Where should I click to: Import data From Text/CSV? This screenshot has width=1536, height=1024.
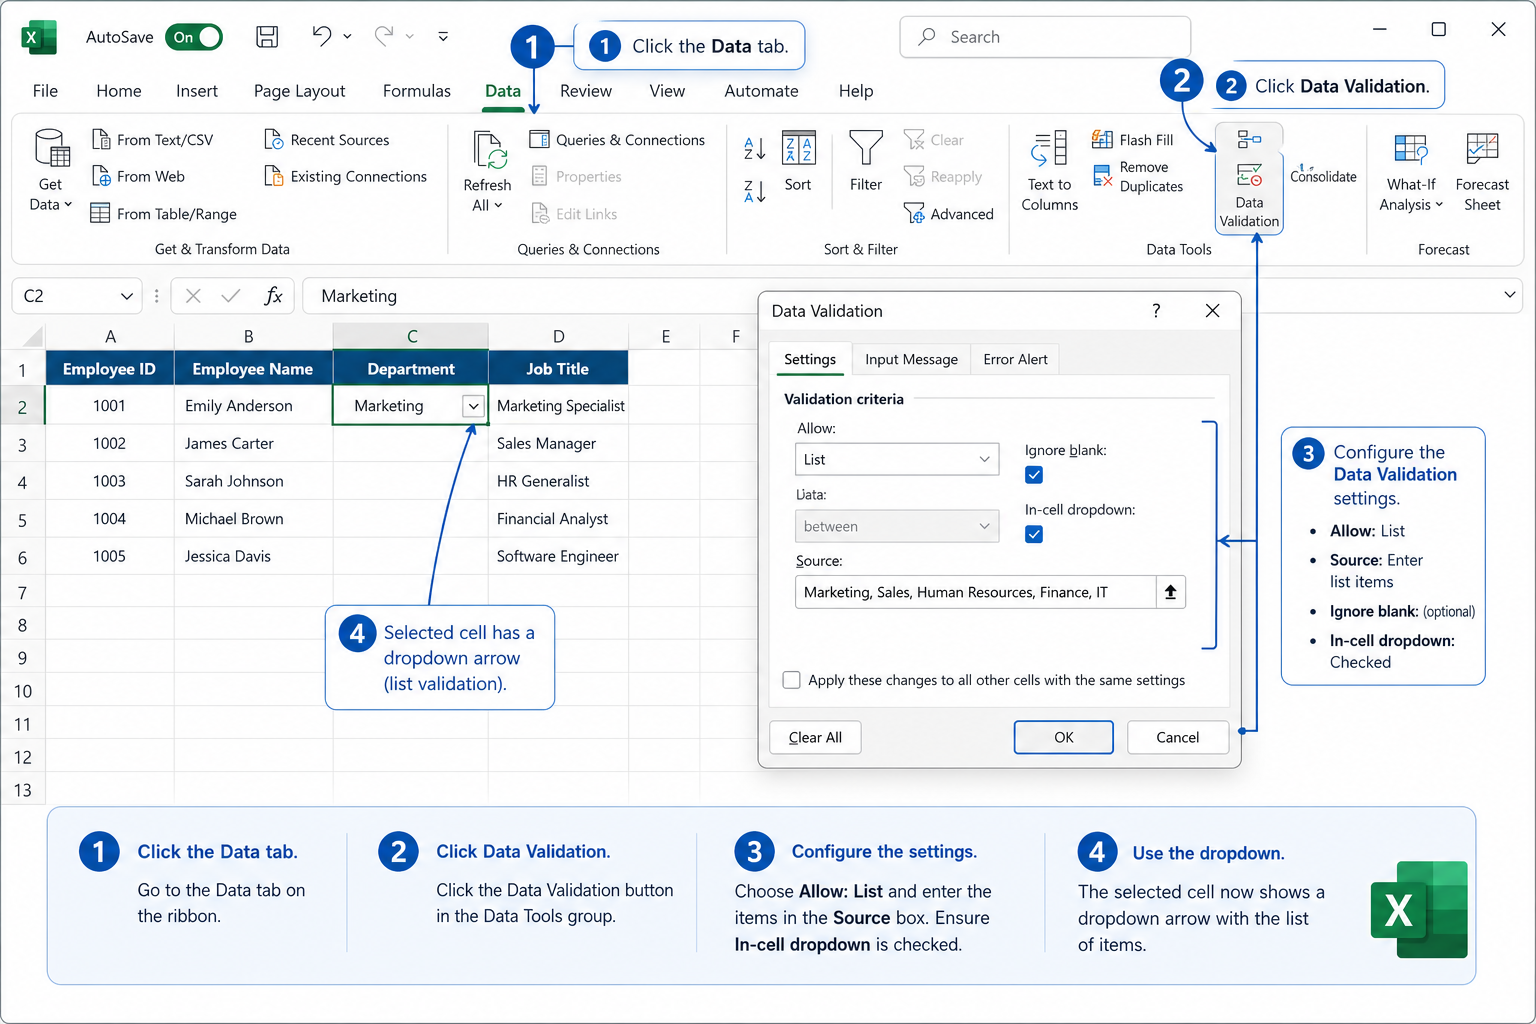click(152, 140)
